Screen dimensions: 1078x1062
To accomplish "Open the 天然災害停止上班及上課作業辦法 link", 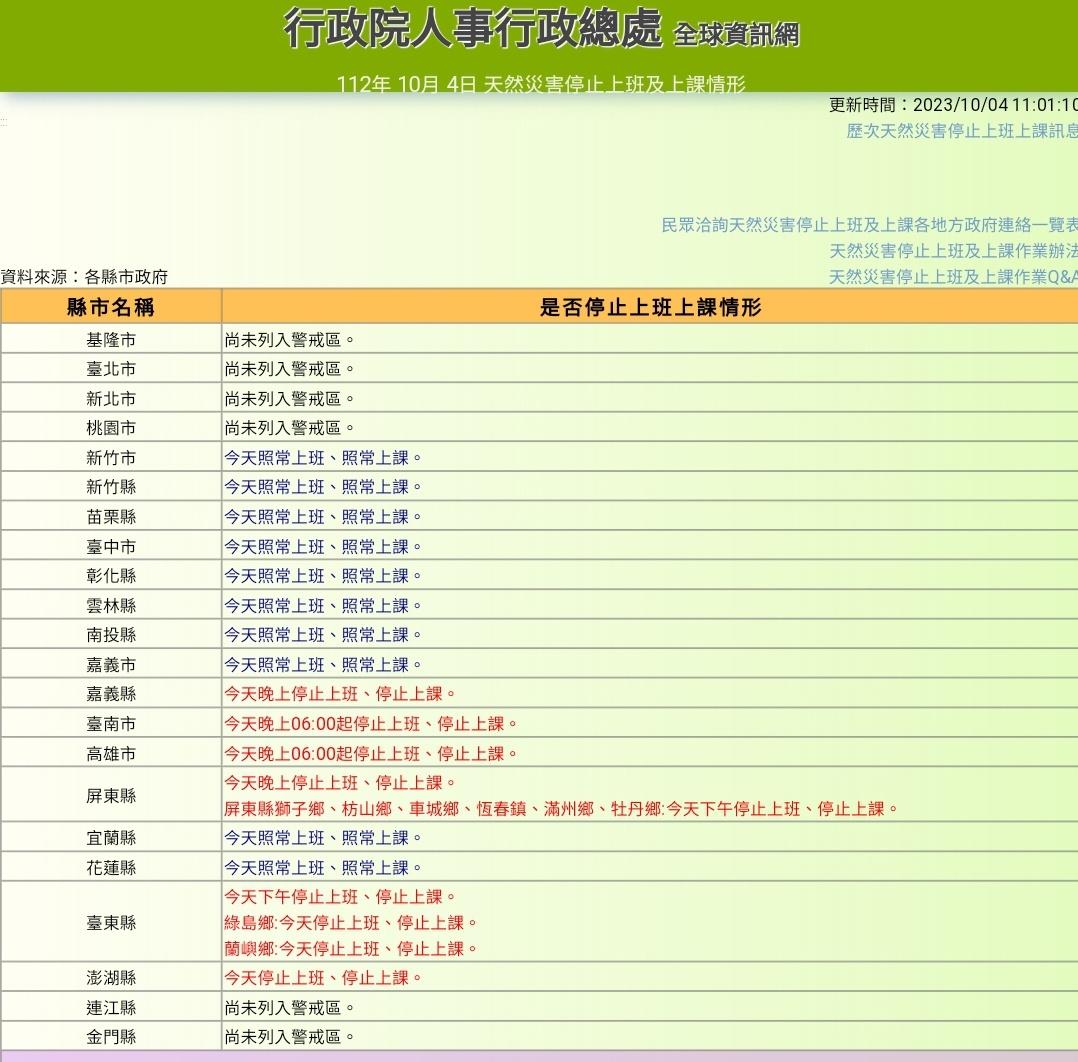I will pyautogui.click(x=953, y=251).
